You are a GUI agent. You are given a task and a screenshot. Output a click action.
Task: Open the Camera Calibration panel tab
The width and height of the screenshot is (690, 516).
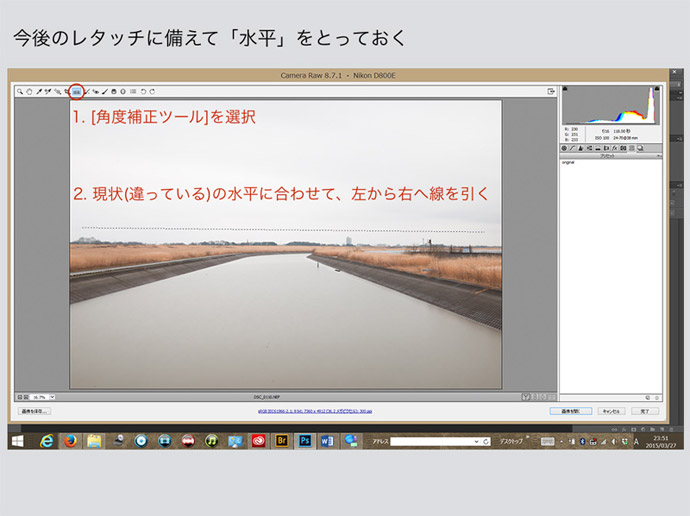point(623,148)
